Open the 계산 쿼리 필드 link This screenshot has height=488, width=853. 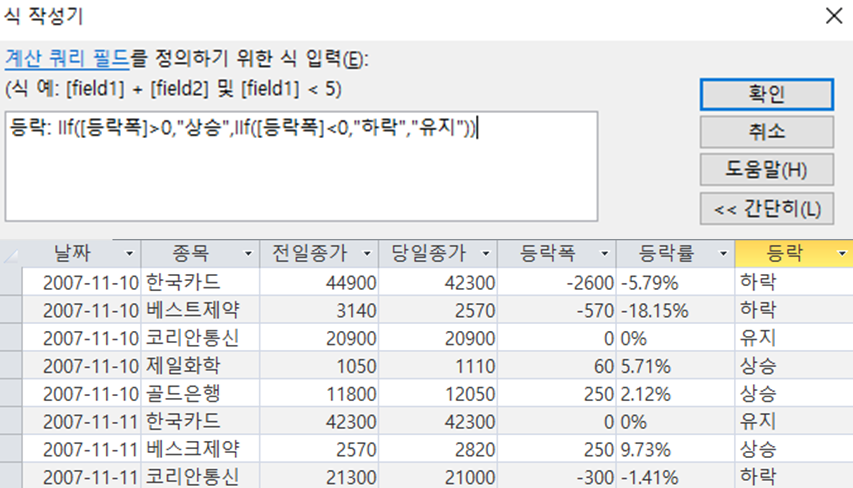click(67, 58)
